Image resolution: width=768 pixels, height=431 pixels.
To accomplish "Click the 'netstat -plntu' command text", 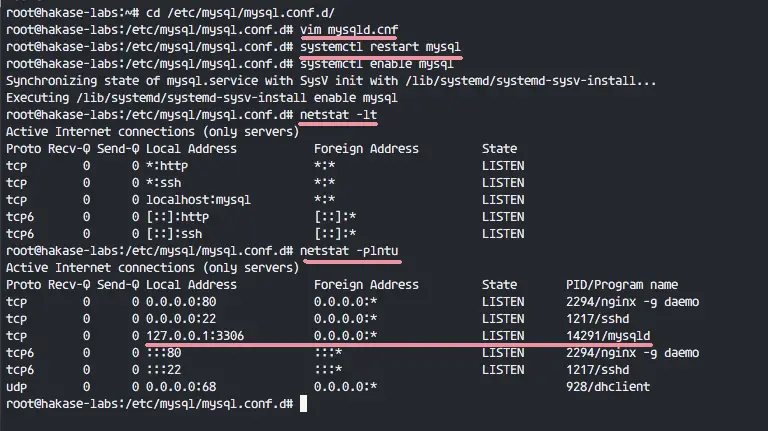I will [349, 251].
